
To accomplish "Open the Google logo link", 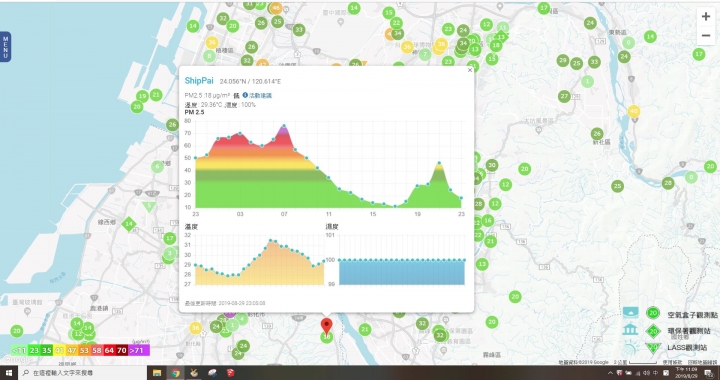I will [x=17, y=359].
